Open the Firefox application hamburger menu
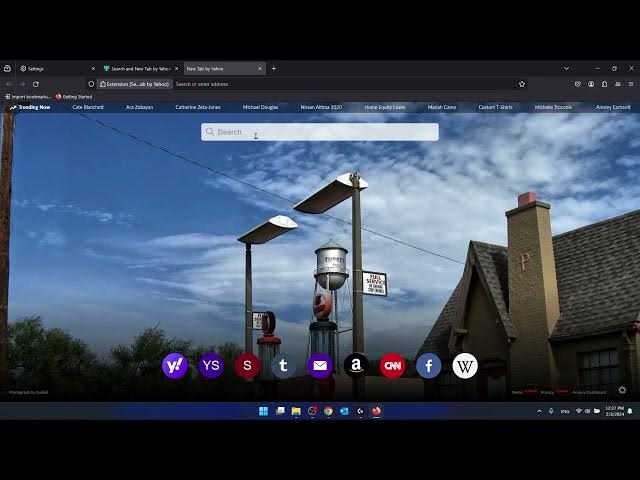Image resolution: width=640 pixels, height=480 pixels. pyautogui.click(x=631, y=84)
